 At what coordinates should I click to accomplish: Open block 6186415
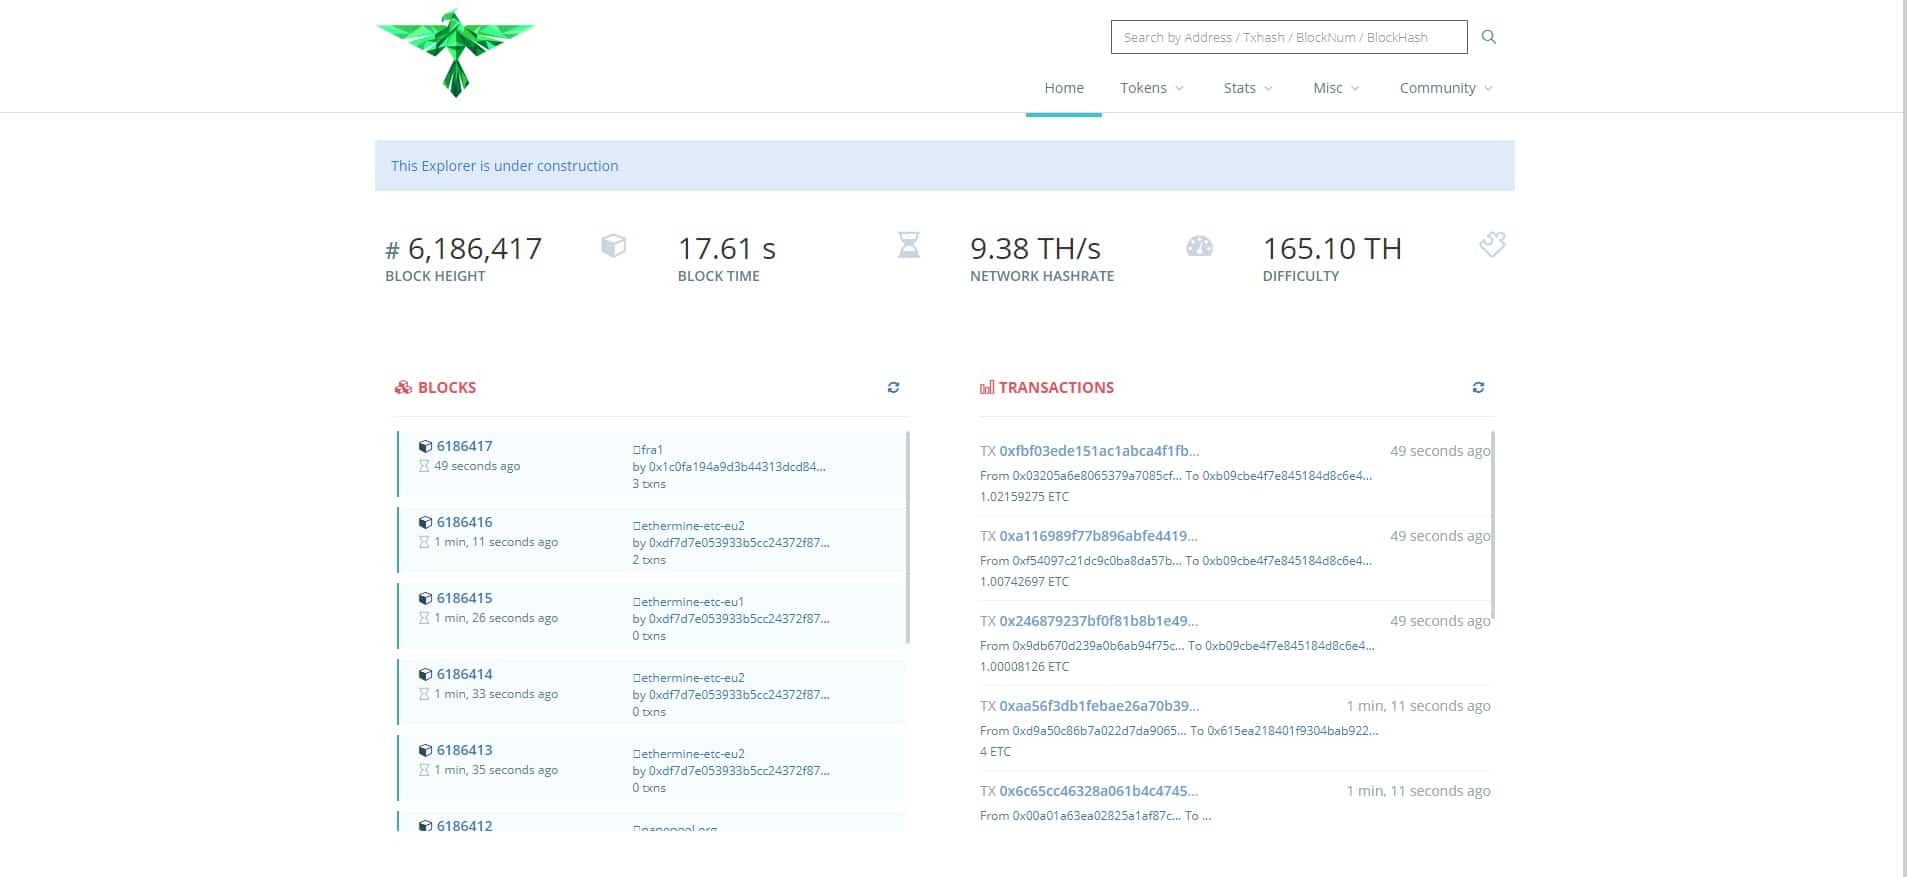[x=464, y=598]
